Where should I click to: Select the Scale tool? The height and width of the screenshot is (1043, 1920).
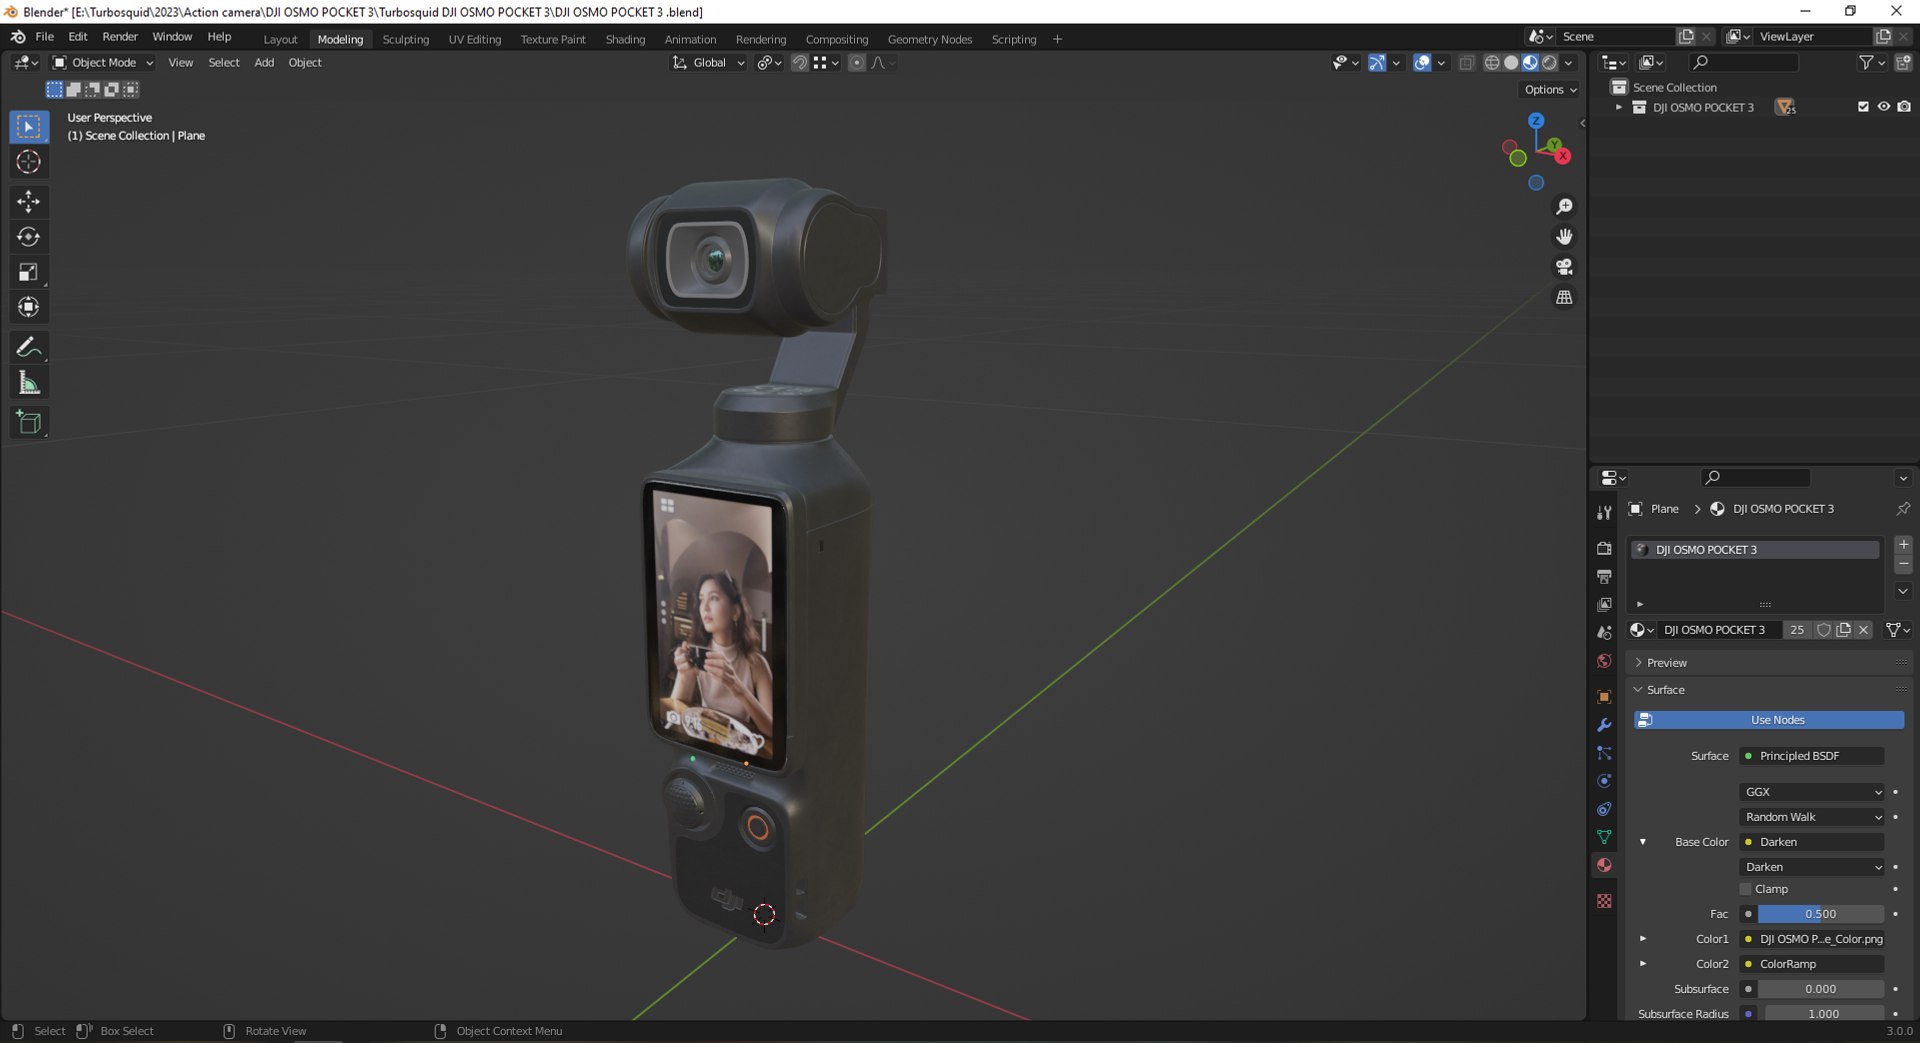[29, 272]
